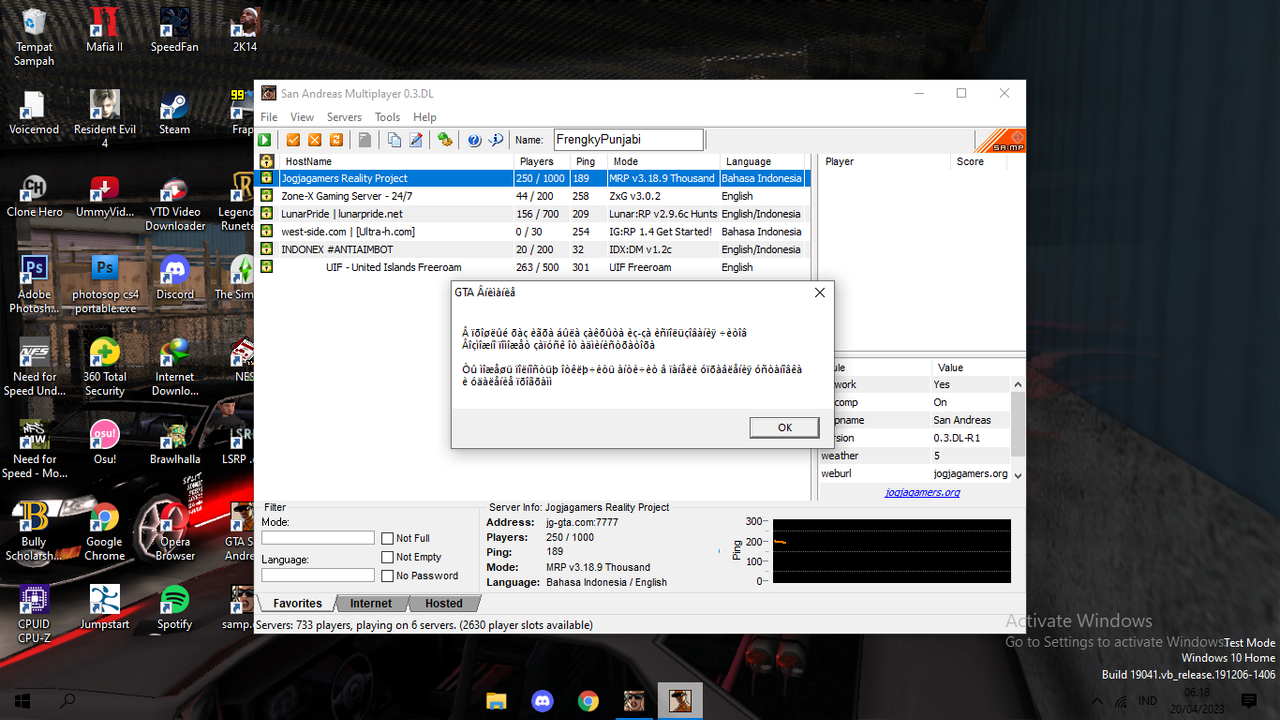Select the Discord desktop icon

point(175,279)
